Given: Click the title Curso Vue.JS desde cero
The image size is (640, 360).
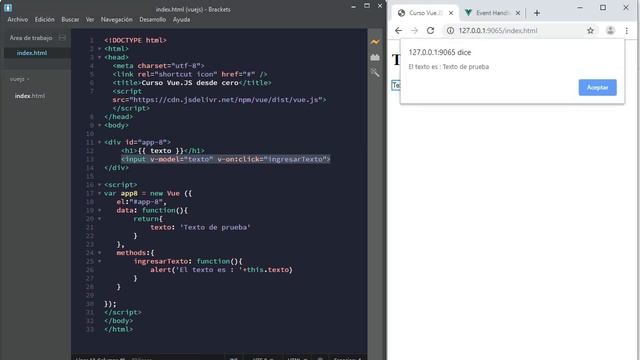Looking at the screenshot, I should tap(190, 82).
